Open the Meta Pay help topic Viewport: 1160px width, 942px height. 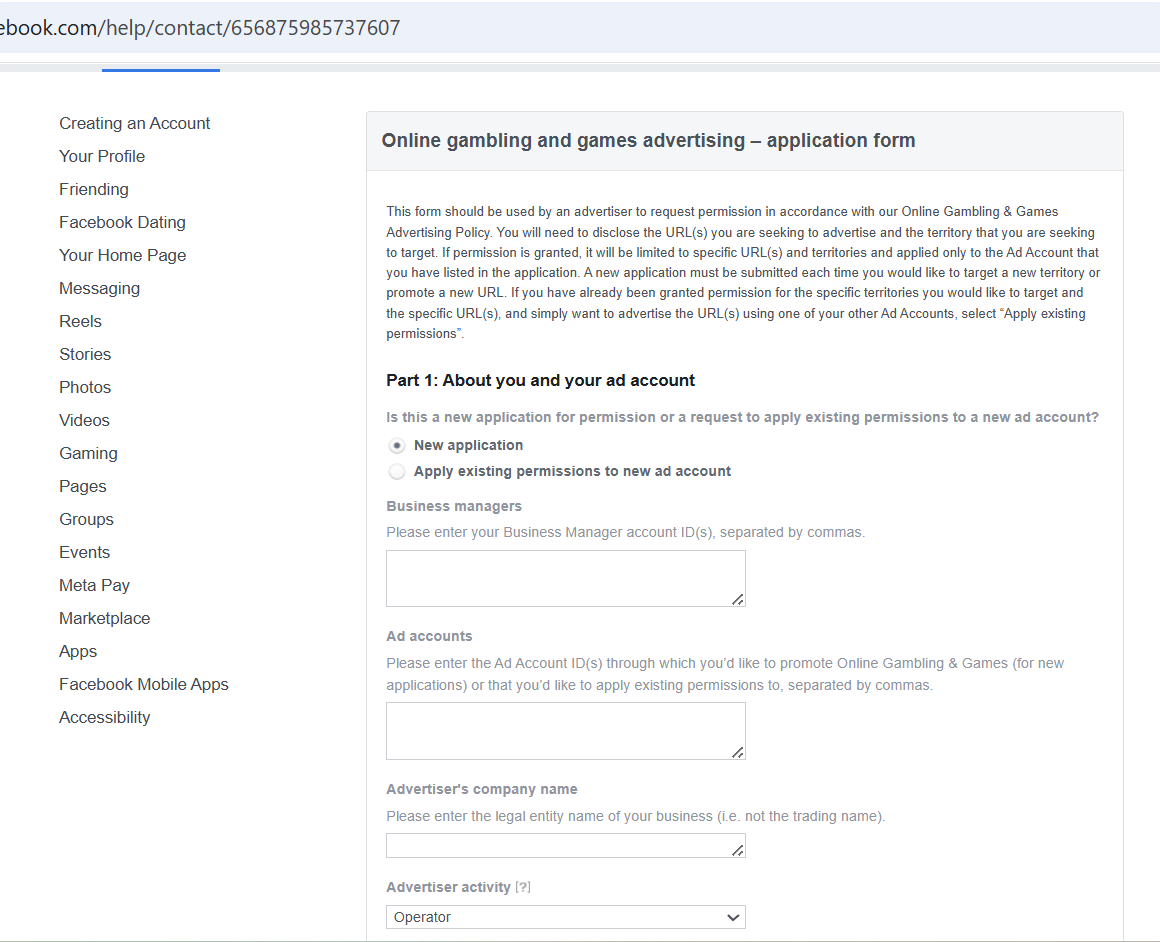pyautogui.click(x=94, y=586)
